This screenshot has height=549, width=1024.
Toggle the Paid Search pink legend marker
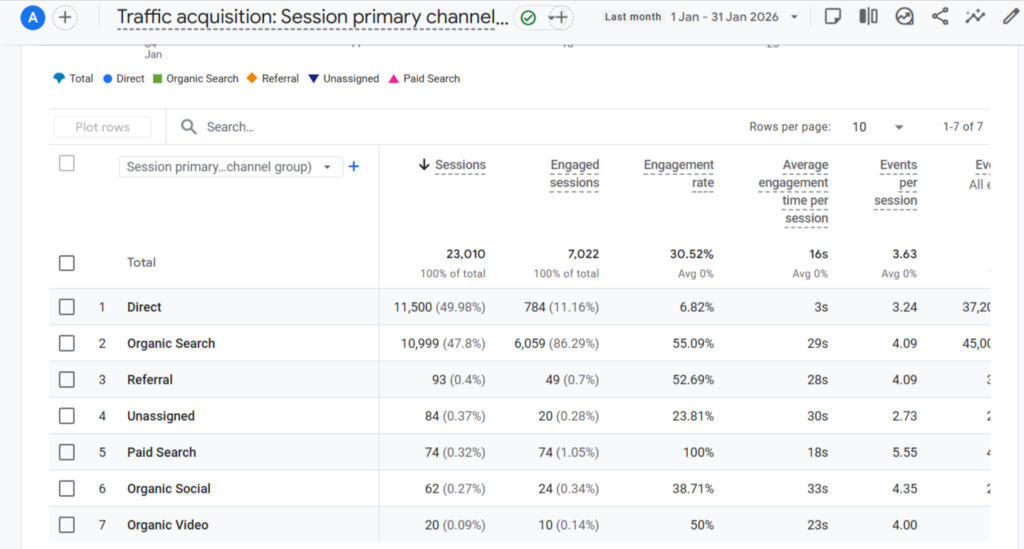coord(393,79)
